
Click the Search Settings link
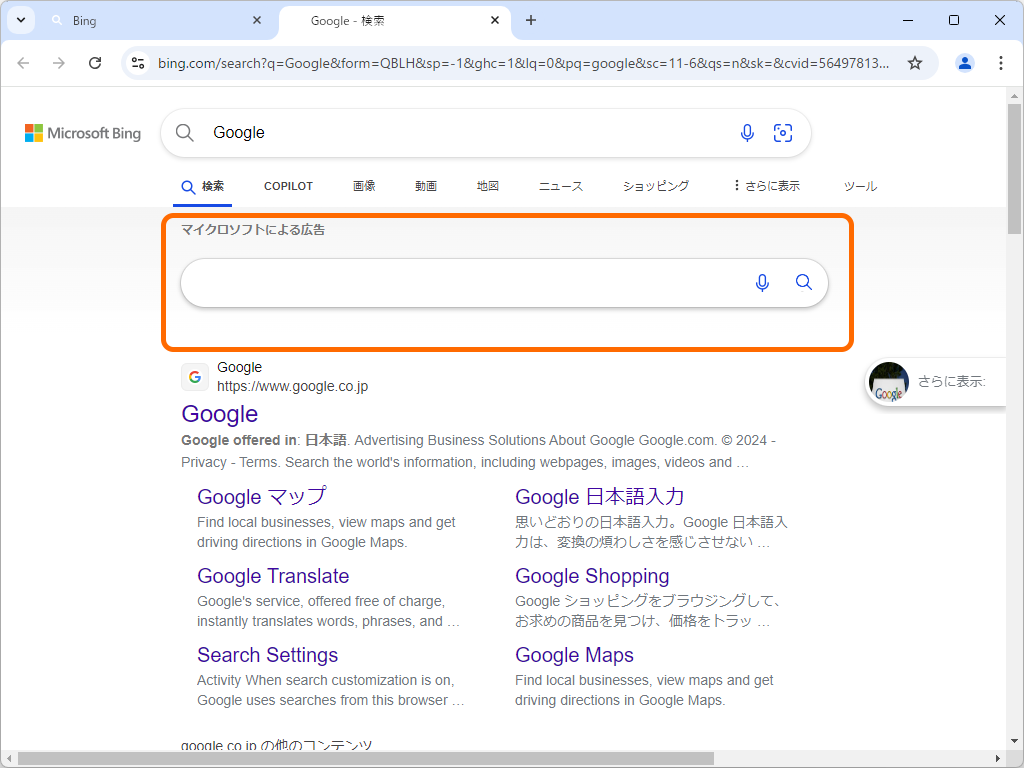tap(267, 655)
